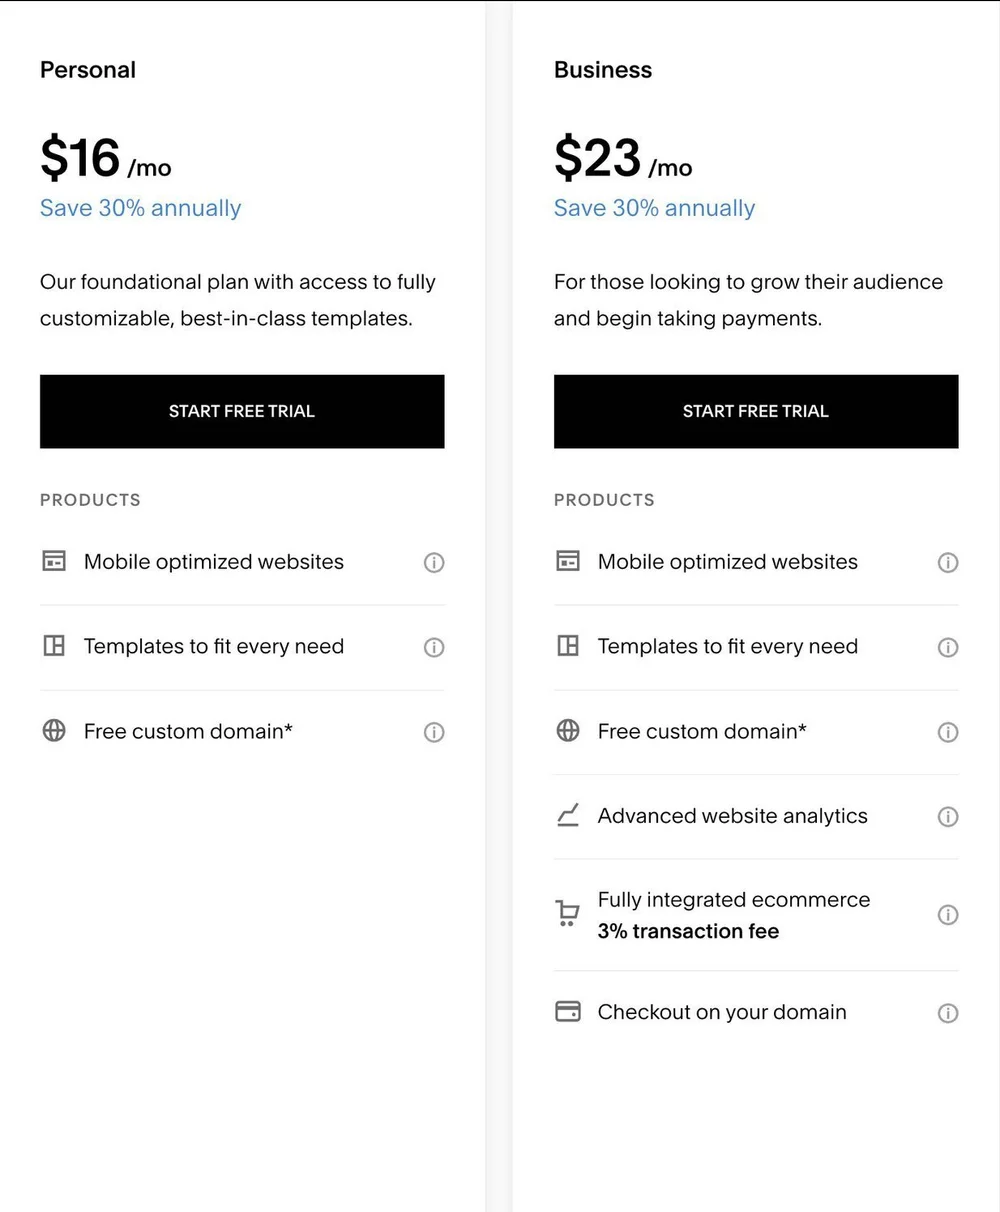
Task: Click the Personal plan heading
Action: [x=88, y=70]
